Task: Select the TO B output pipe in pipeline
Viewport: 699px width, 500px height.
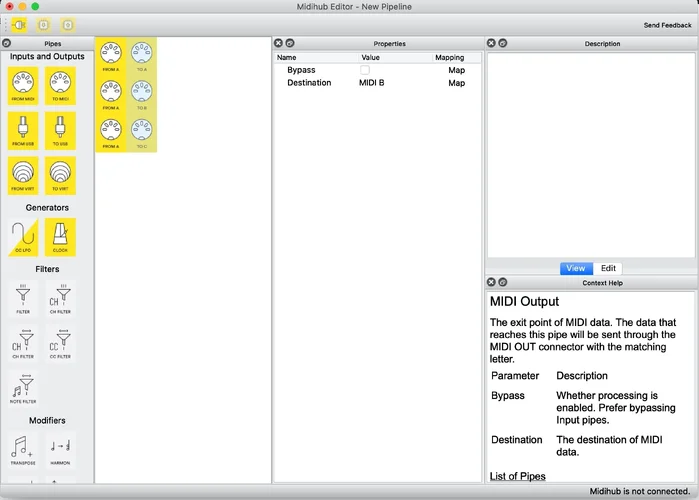Action: (x=141, y=94)
